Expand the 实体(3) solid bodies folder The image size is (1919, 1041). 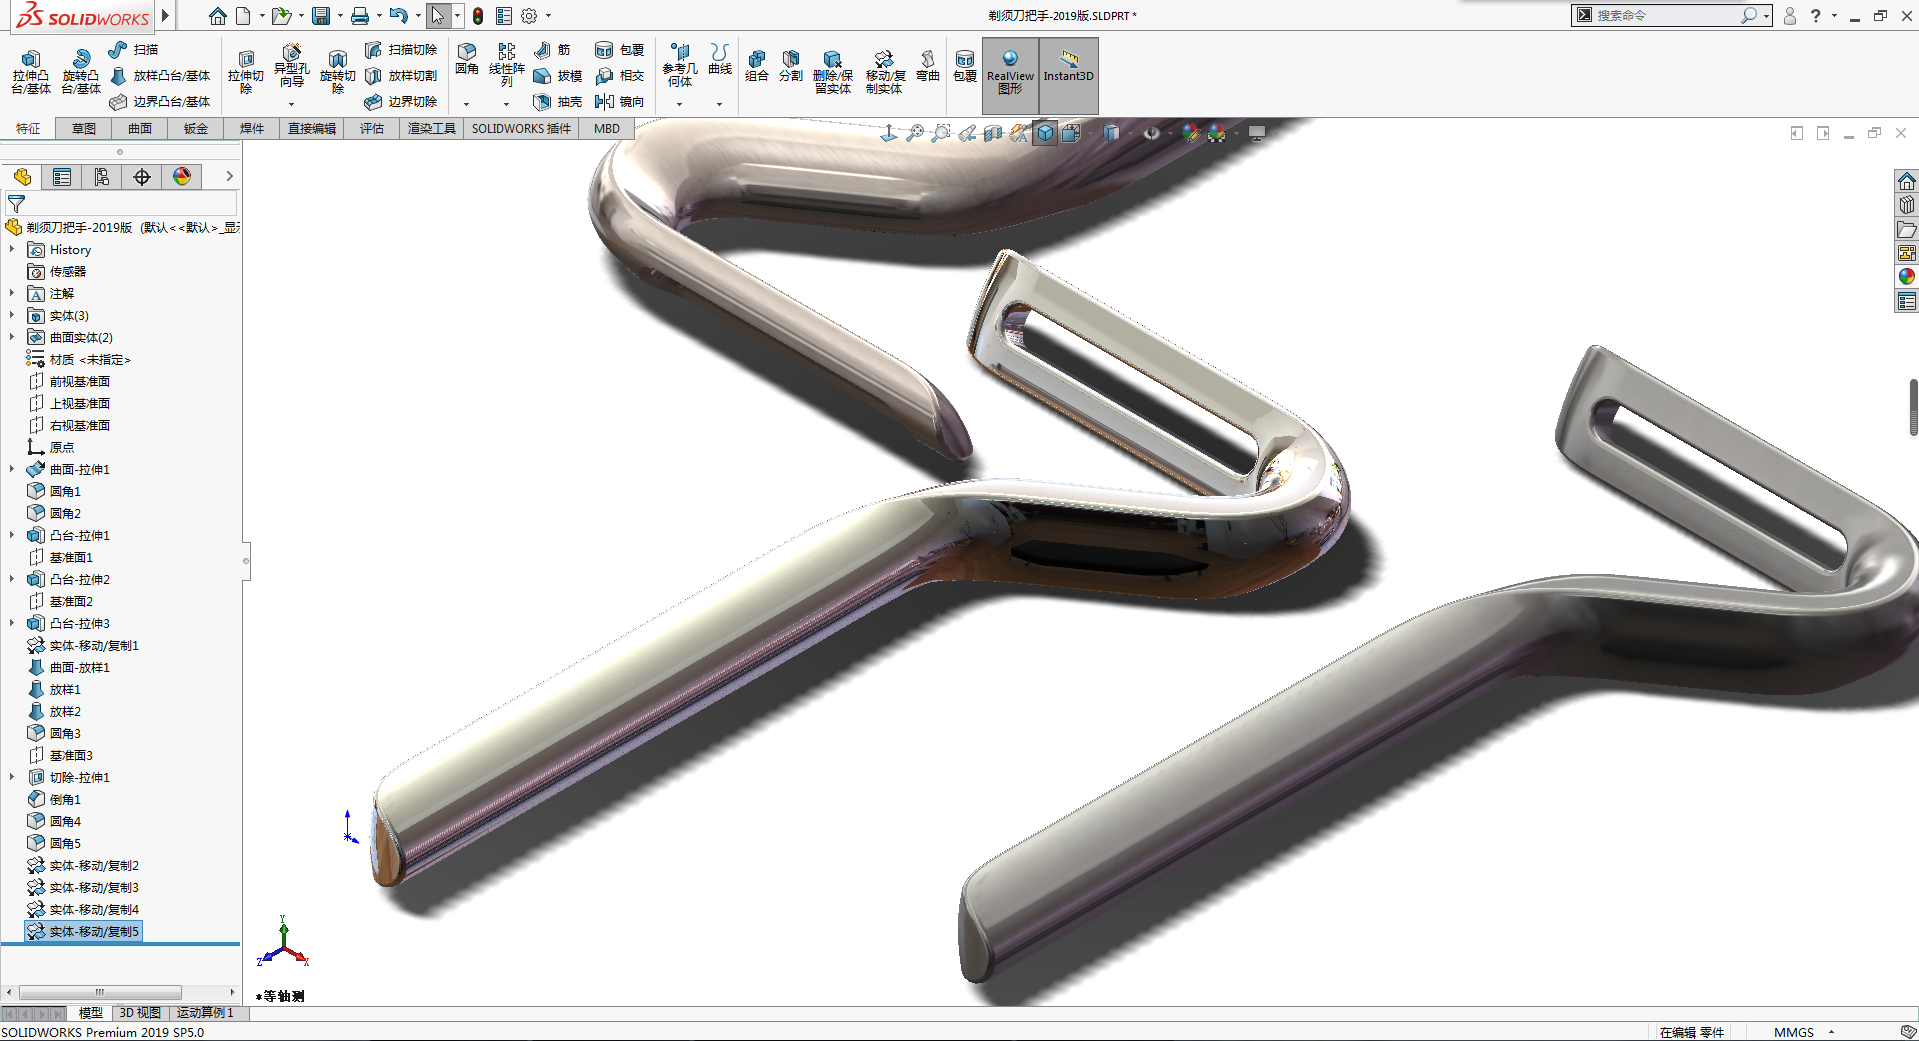12,315
